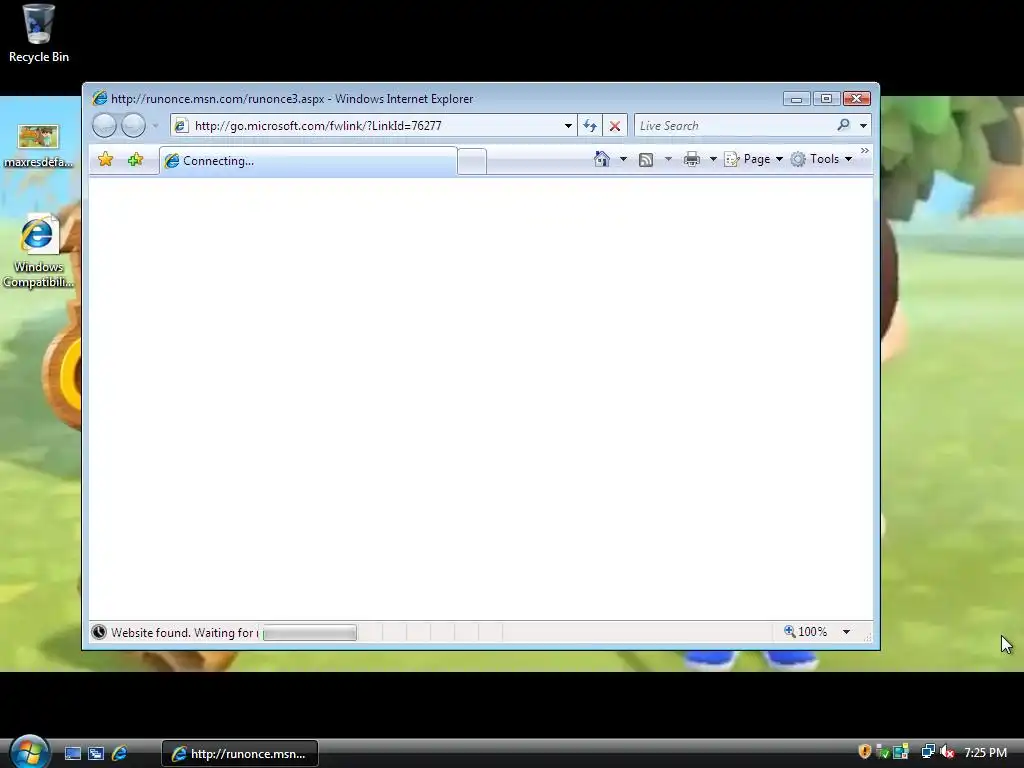The height and width of the screenshot is (768, 1024).
Task: Click the red Stop loading icon
Action: [615, 125]
